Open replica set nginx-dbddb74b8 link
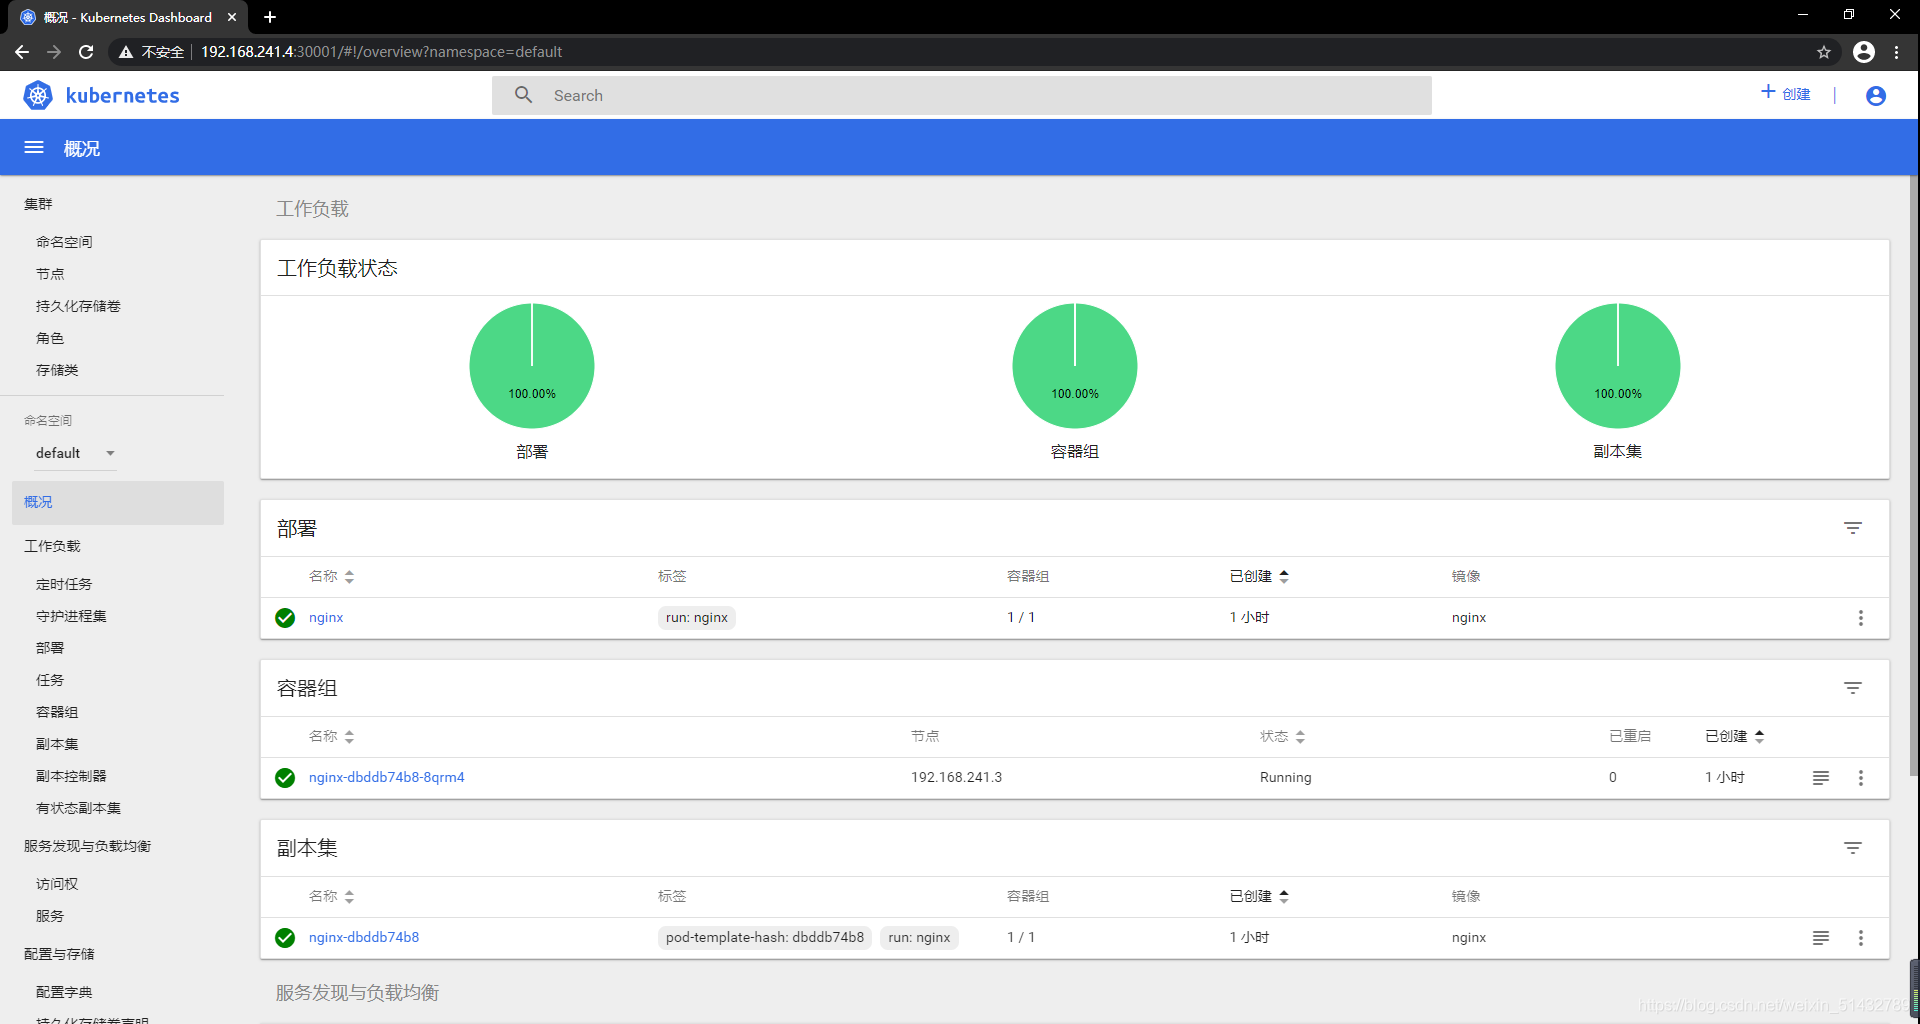Viewport: 1920px width, 1024px height. pyautogui.click(x=364, y=938)
